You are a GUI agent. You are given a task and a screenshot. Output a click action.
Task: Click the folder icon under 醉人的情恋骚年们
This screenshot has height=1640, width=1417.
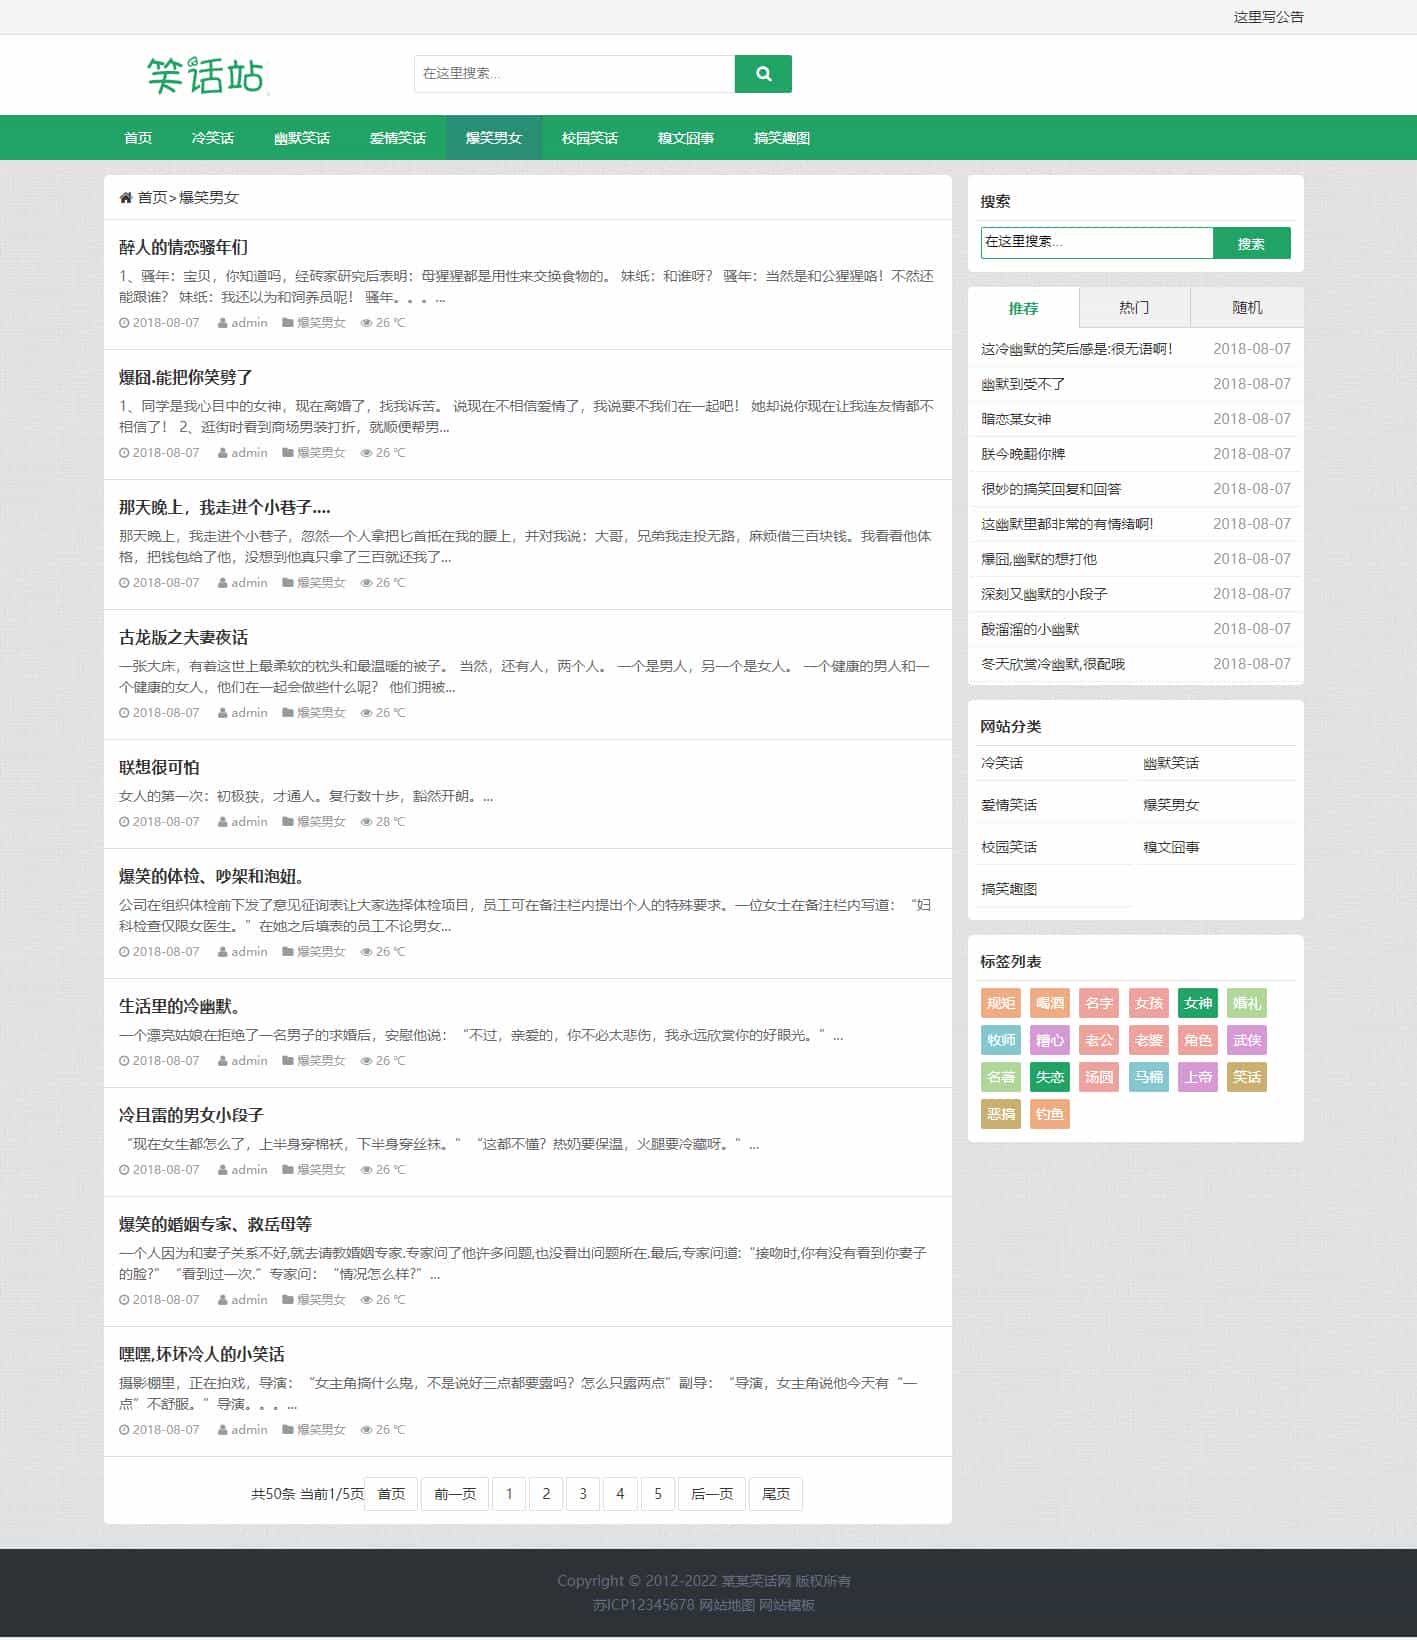coord(287,323)
